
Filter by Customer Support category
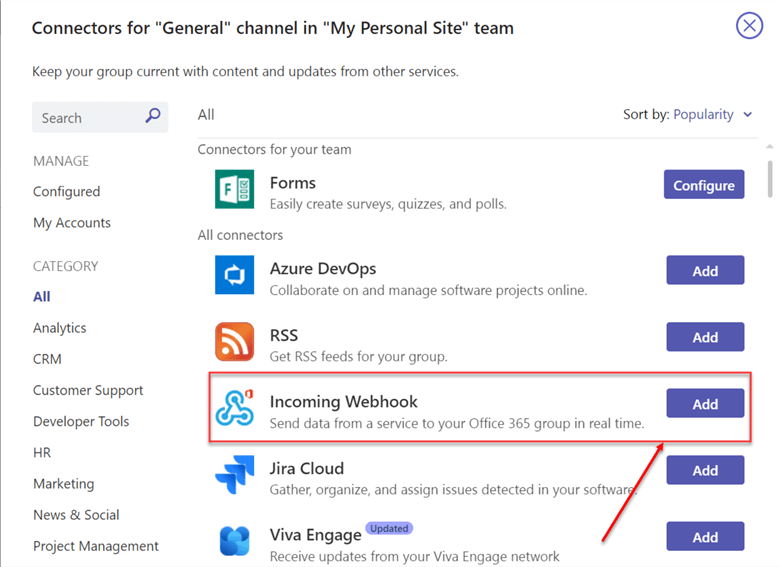88,390
